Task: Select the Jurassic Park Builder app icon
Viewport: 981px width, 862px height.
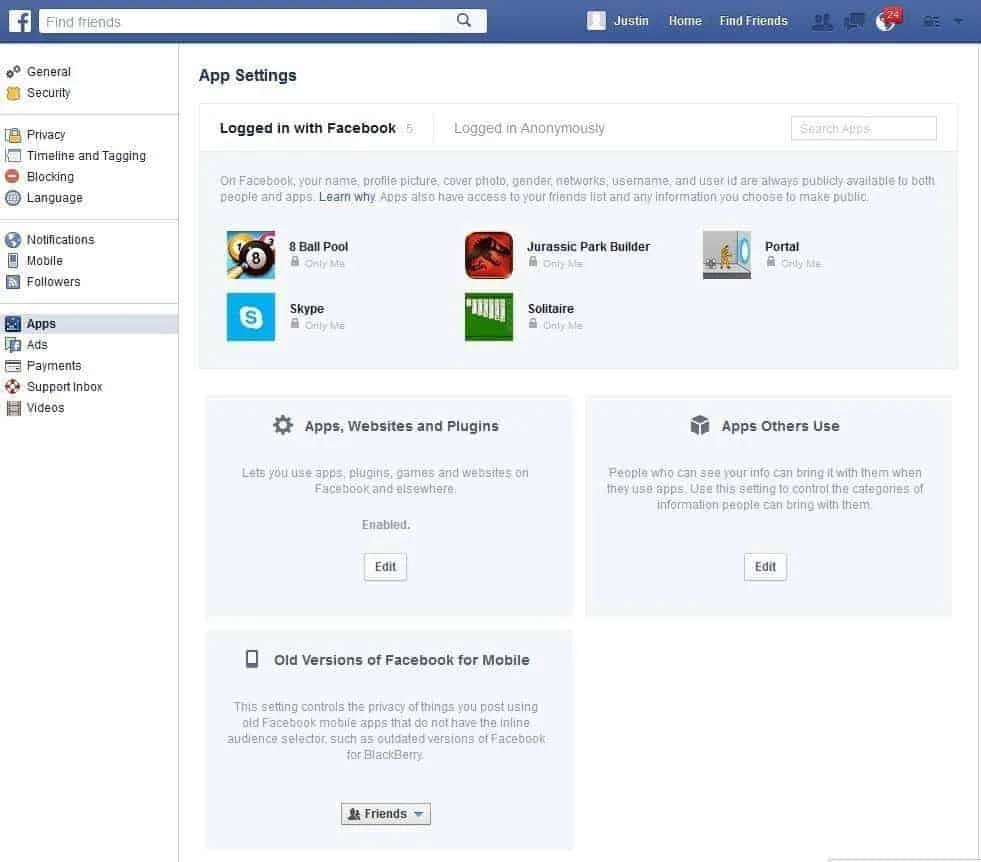Action: click(x=489, y=255)
